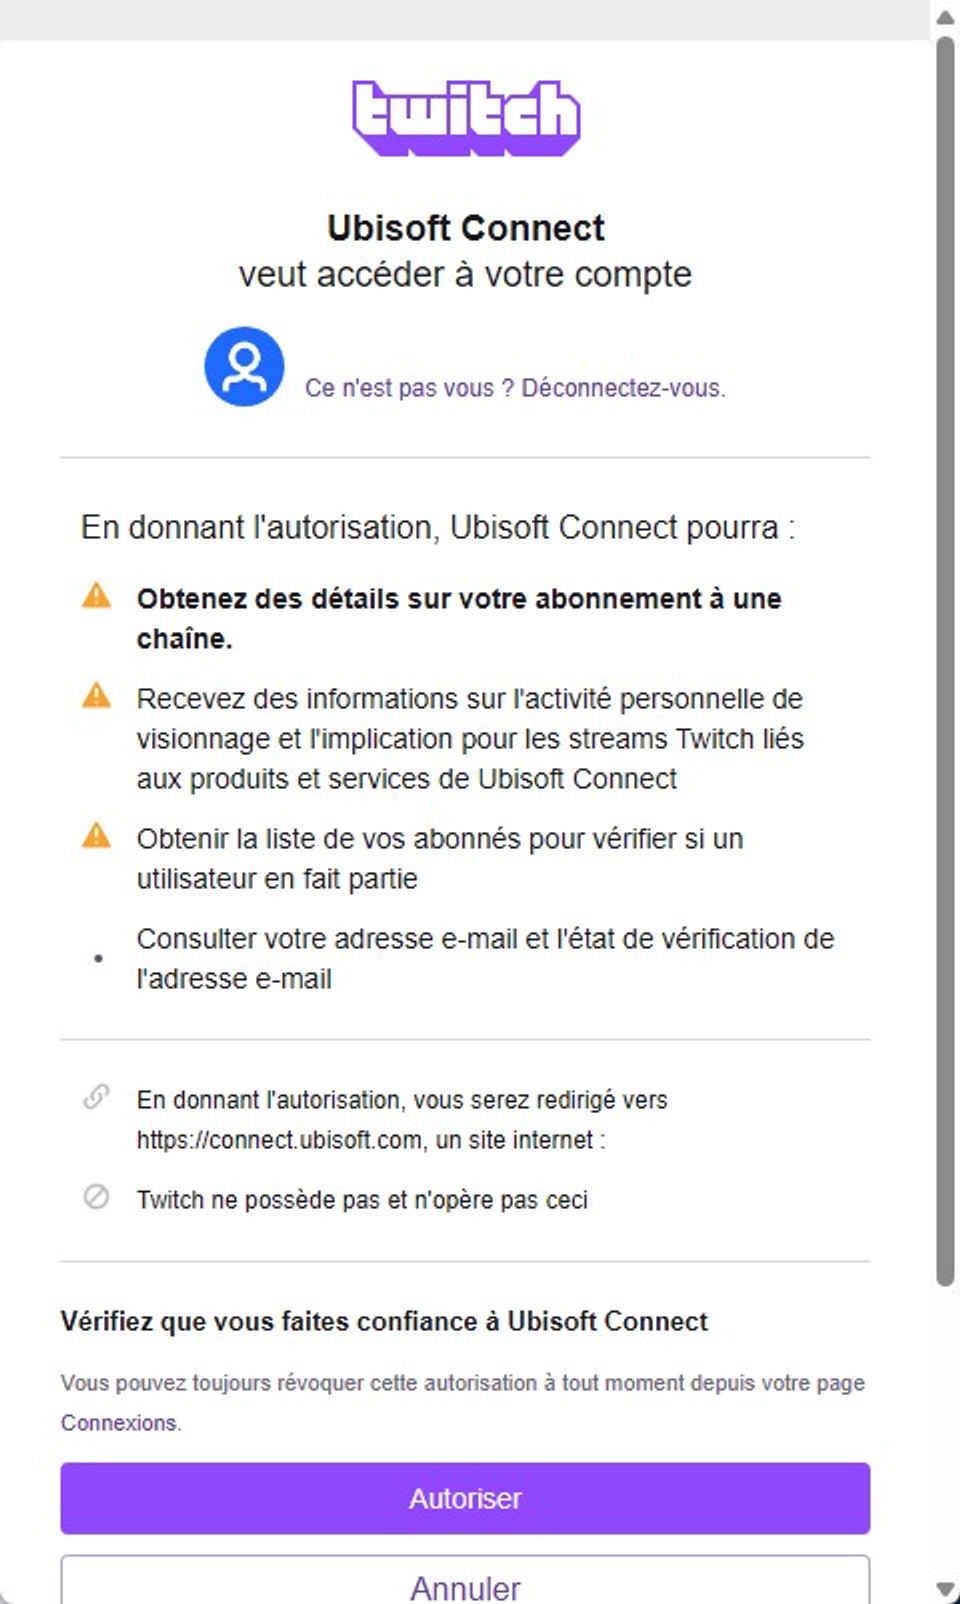Image resolution: width=960 pixels, height=1604 pixels.
Task: Click the Twitch logo at top
Action: (466, 118)
